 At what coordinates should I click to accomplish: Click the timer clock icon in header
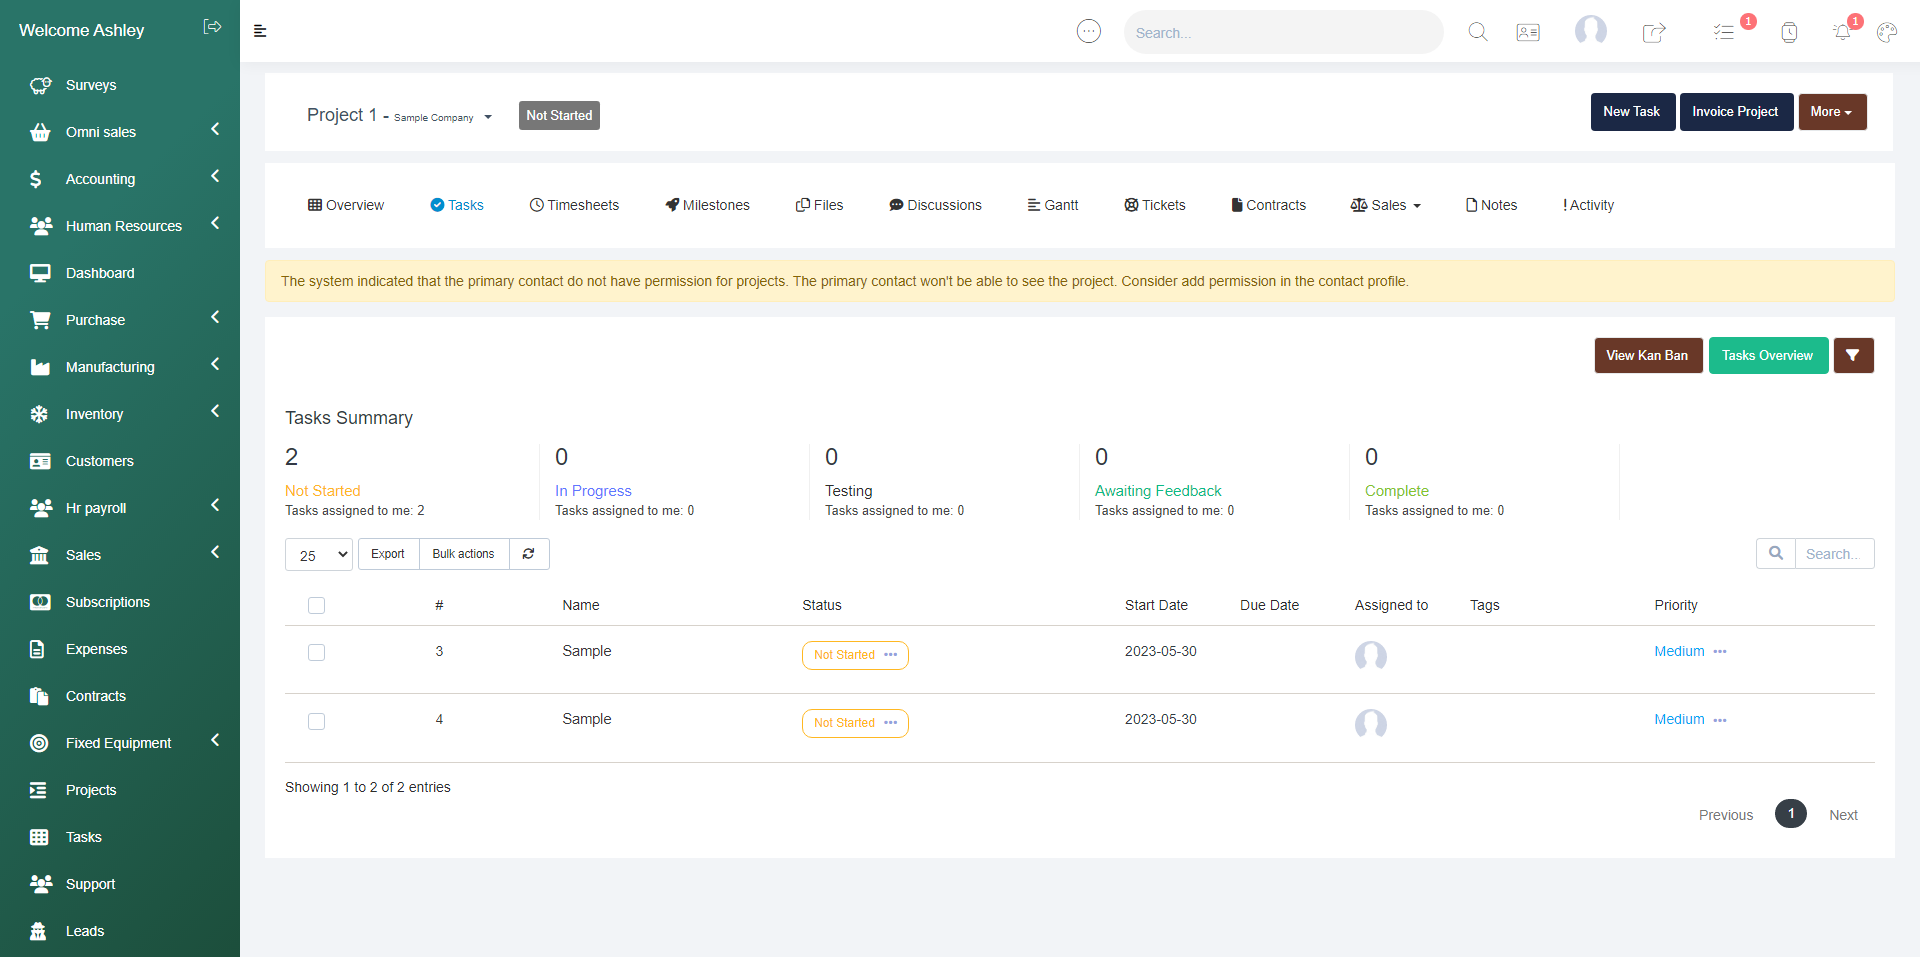coord(1789,32)
